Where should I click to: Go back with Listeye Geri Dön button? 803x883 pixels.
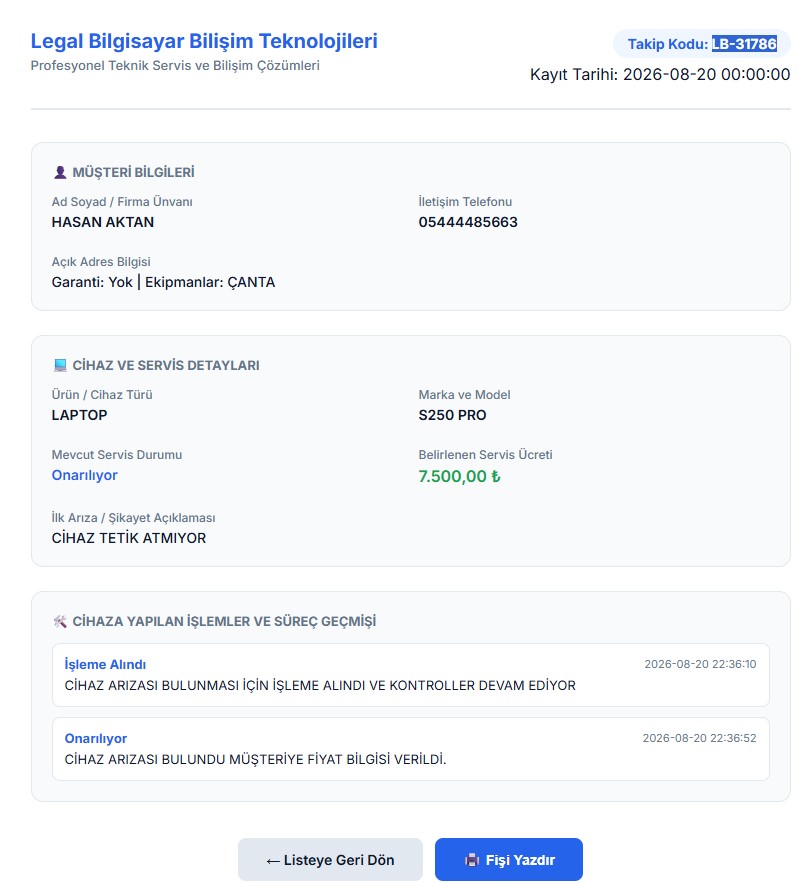tap(330, 859)
